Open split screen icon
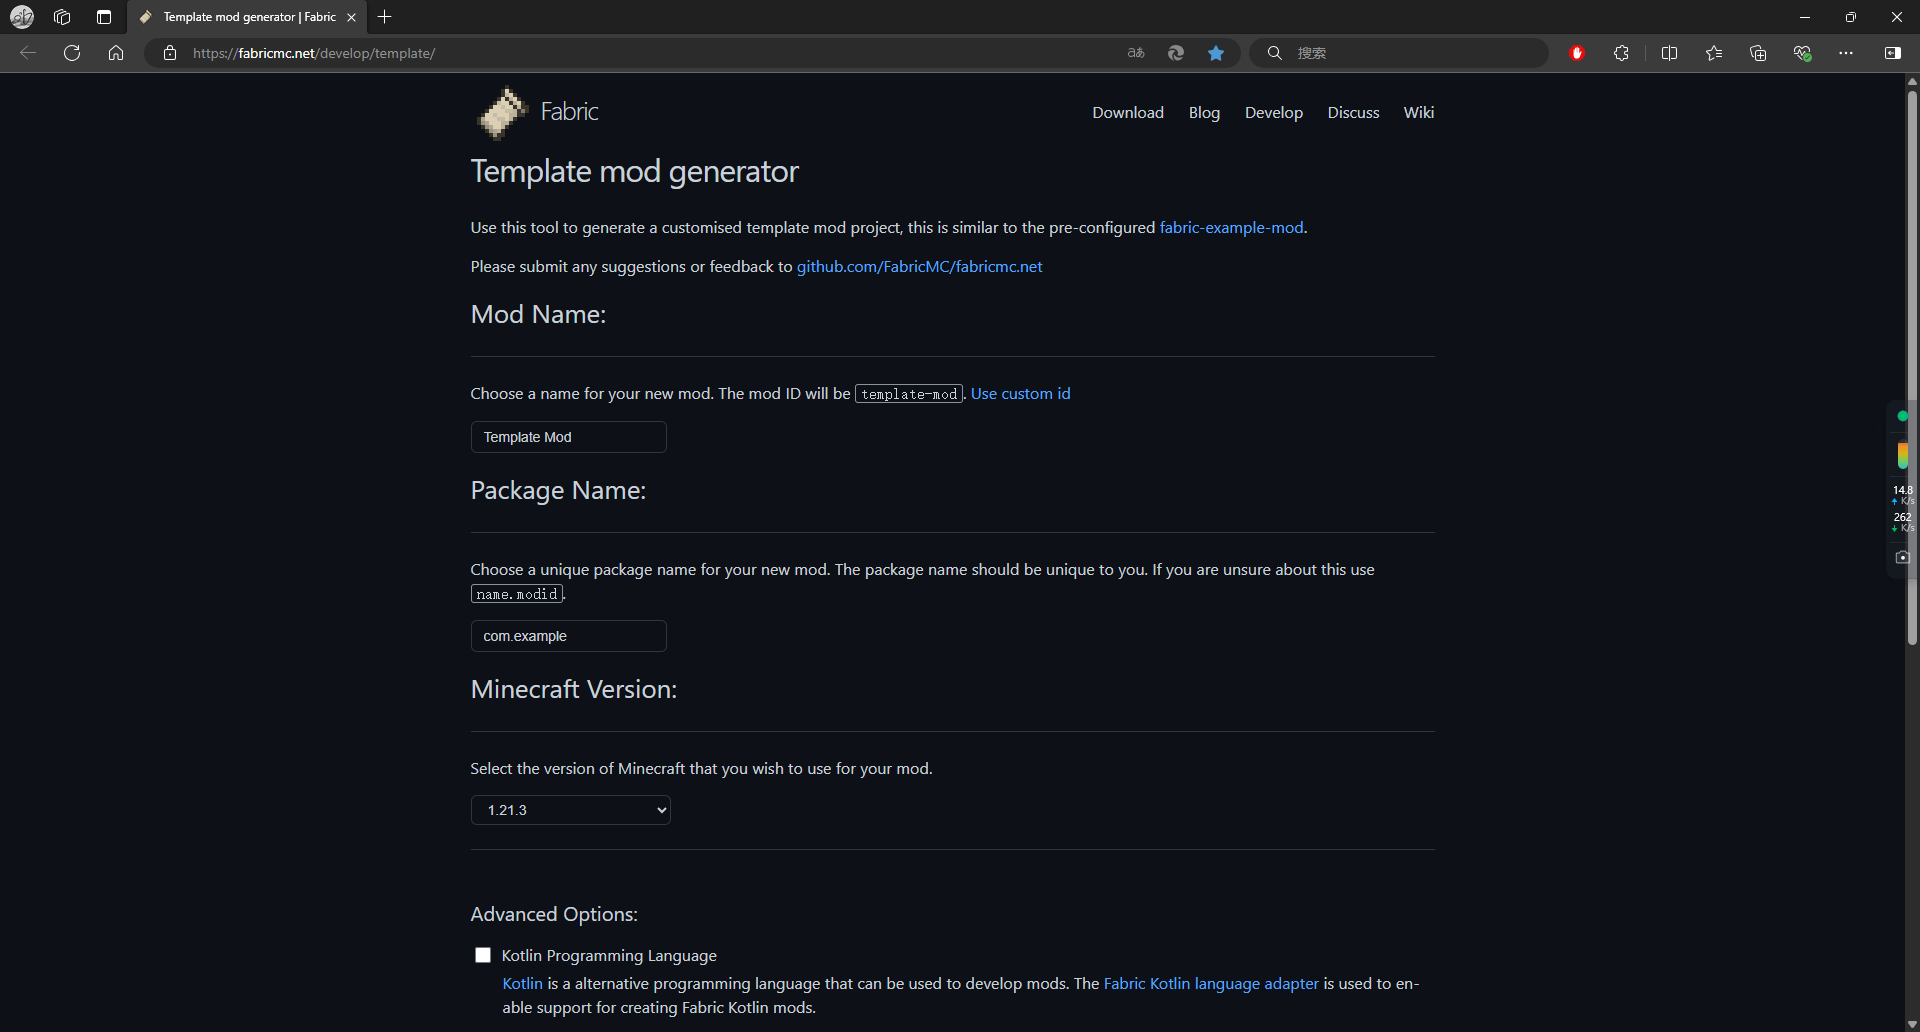The width and height of the screenshot is (1920, 1032). (x=1669, y=53)
